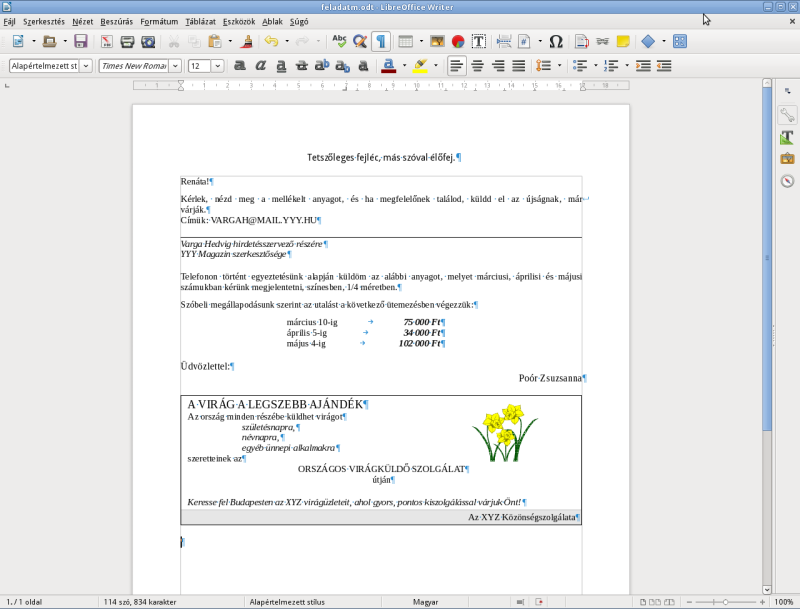This screenshot has width=800, height=609.
Task: Center the paragraph horizontally
Action: tap(478, 66)
